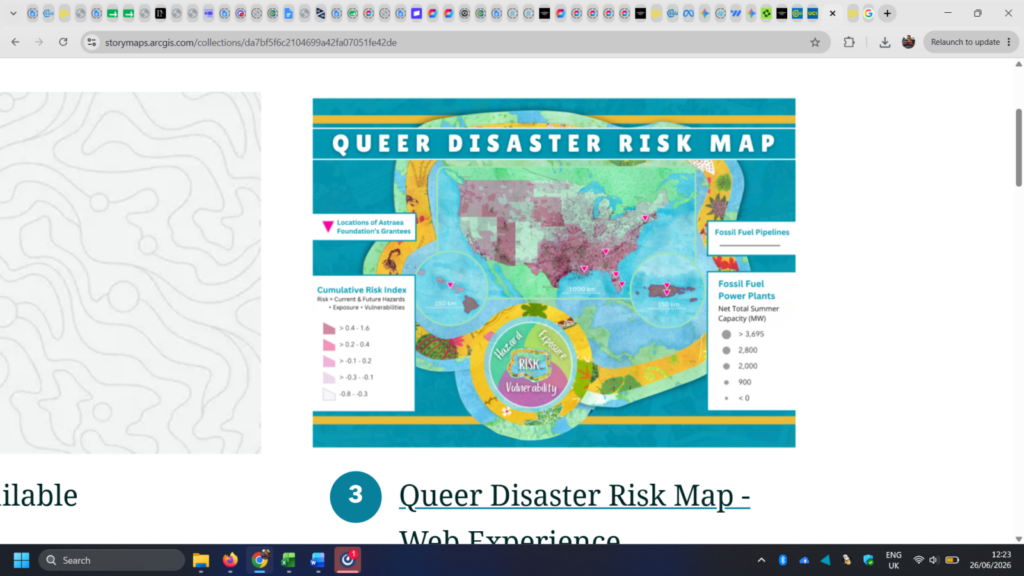Click 'Locations of Astraea Foundation's Grantees' label
The height and width of the screenshot is (576, 1024).
point(374,227)
